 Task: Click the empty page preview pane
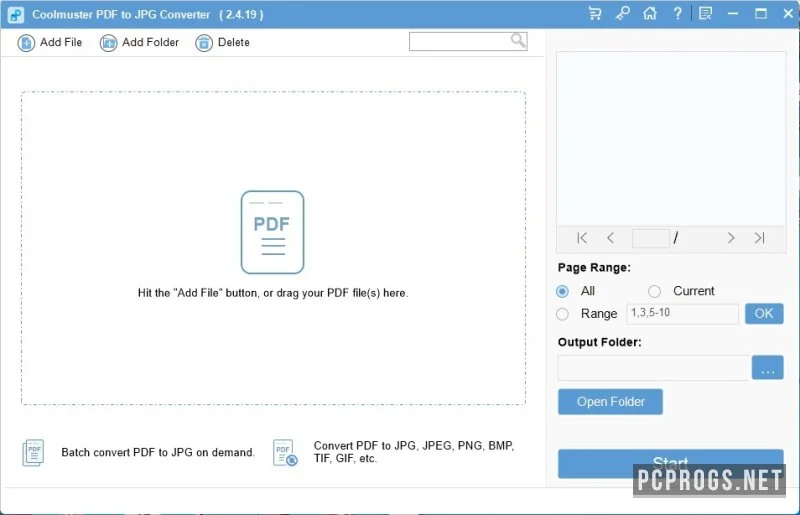pyautogui.click(x=671, y=138)
